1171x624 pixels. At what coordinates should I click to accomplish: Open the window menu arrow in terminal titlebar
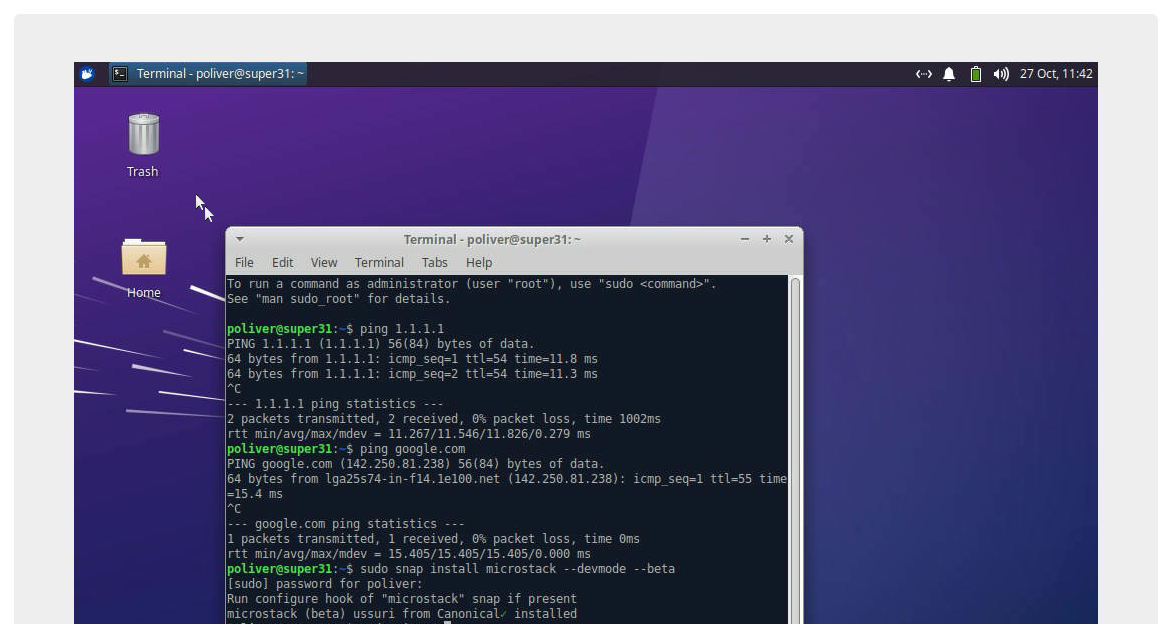(240, 239)
